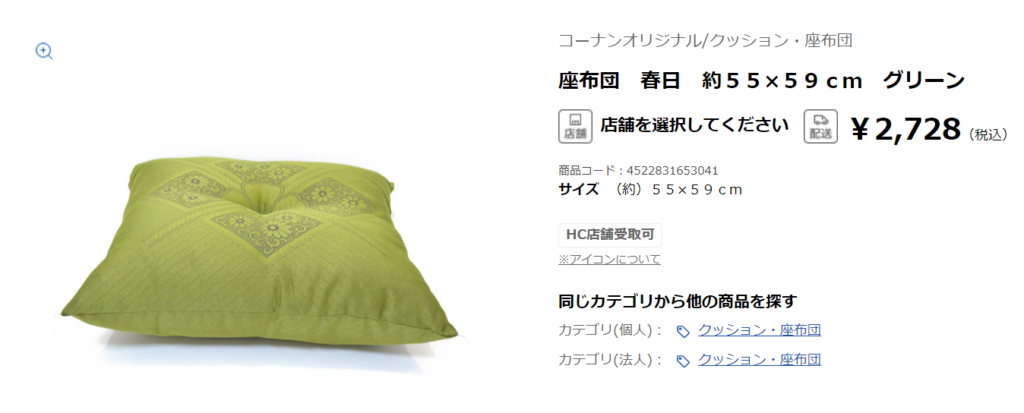This screenshot has height=413, width=1024.
Task: Click the tag icon beside カテゴリ(個人)
Action: (682, 331)
